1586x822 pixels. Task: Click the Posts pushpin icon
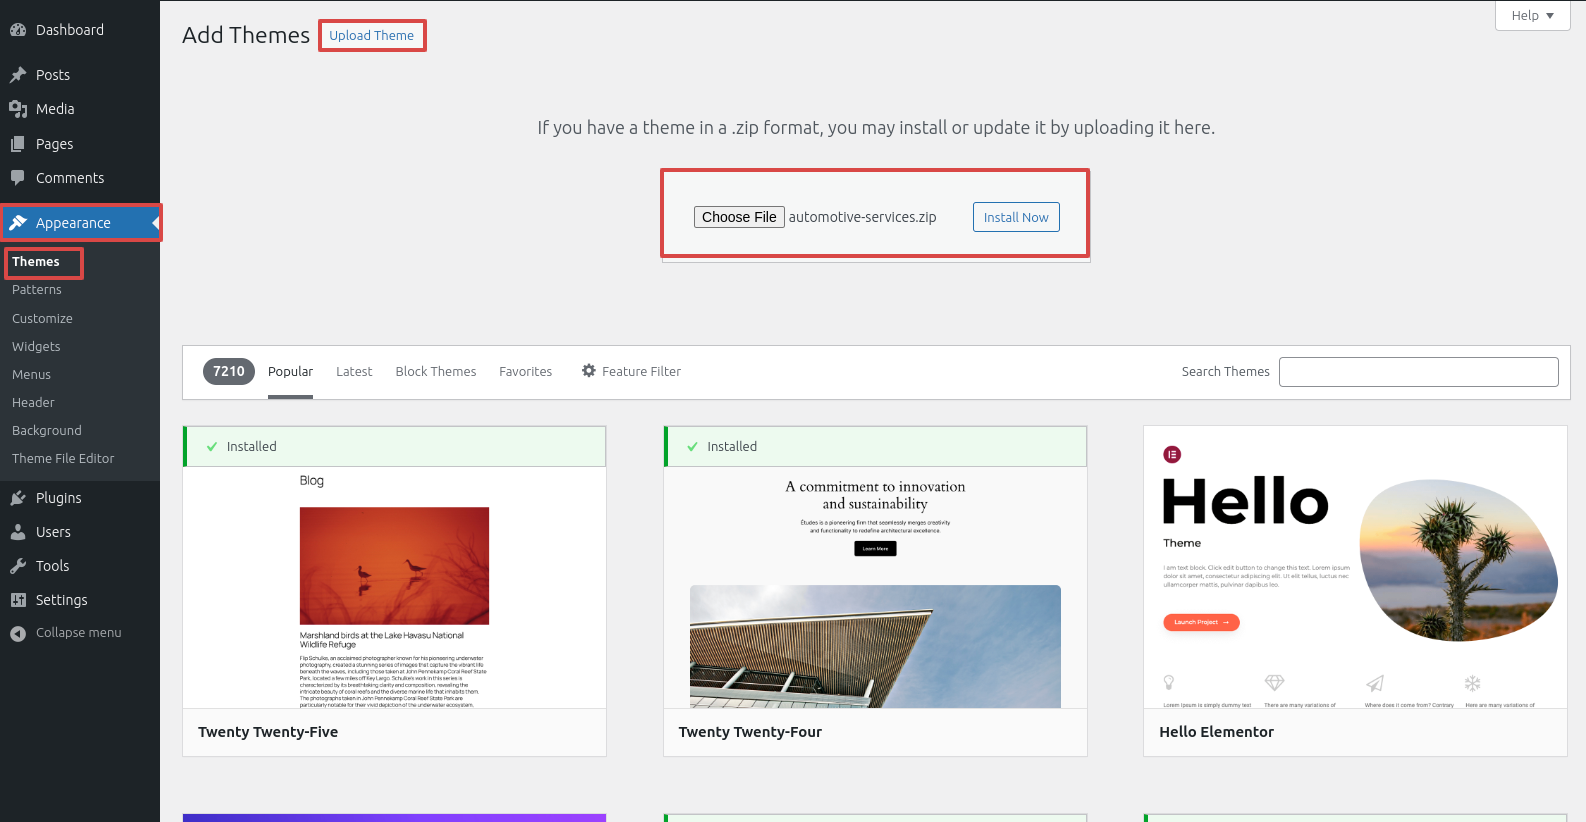tap(18, 75)
